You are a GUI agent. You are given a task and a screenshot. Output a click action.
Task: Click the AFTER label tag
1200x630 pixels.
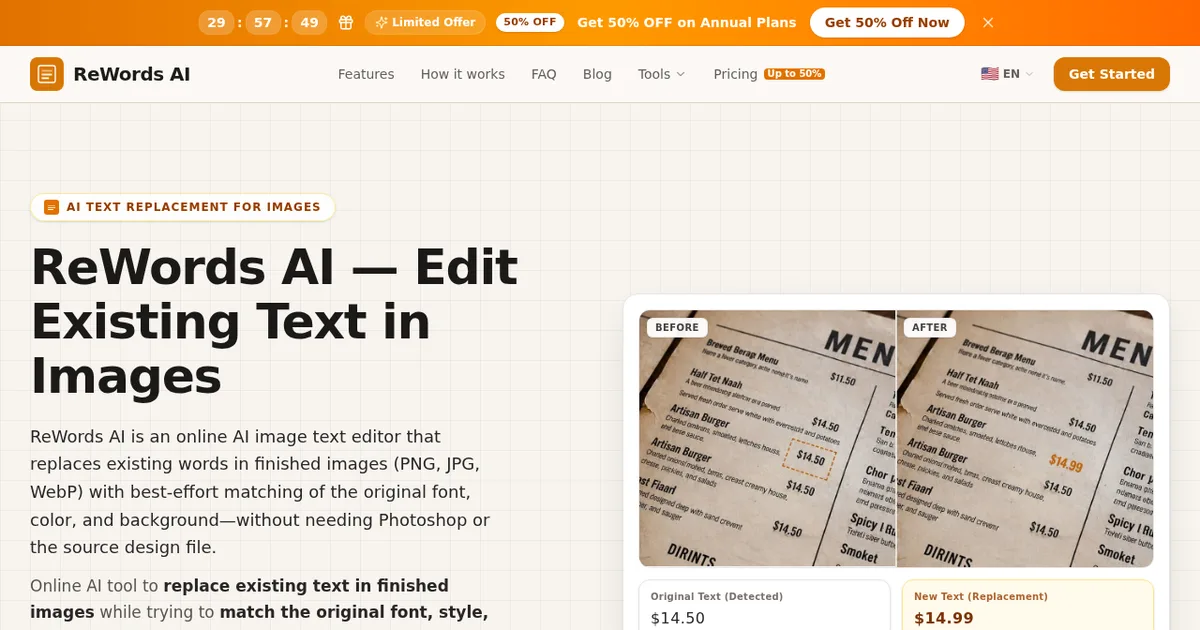click(x=930, y=327)
